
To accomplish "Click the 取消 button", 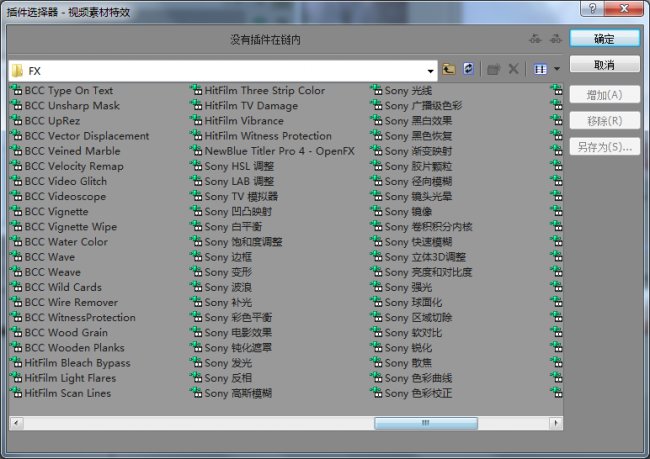I will [x=604, y=65].
